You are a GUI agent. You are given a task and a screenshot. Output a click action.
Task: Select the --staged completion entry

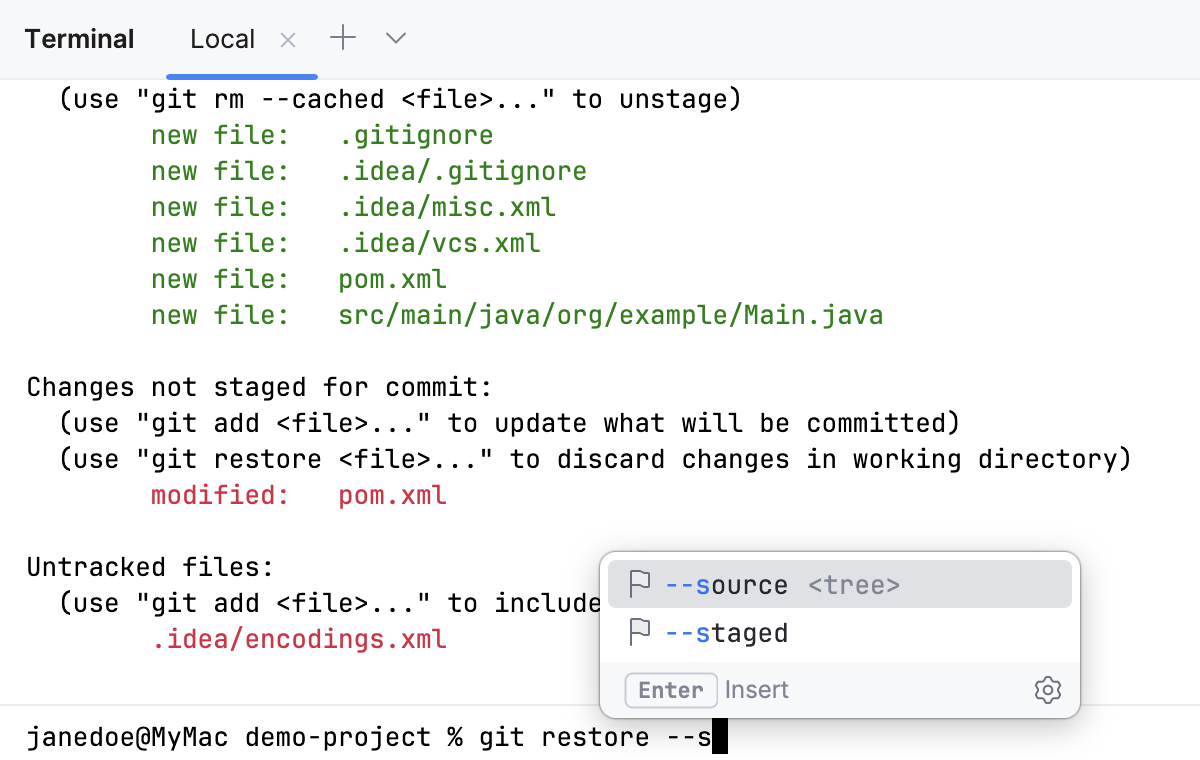(x=727, y=632)
